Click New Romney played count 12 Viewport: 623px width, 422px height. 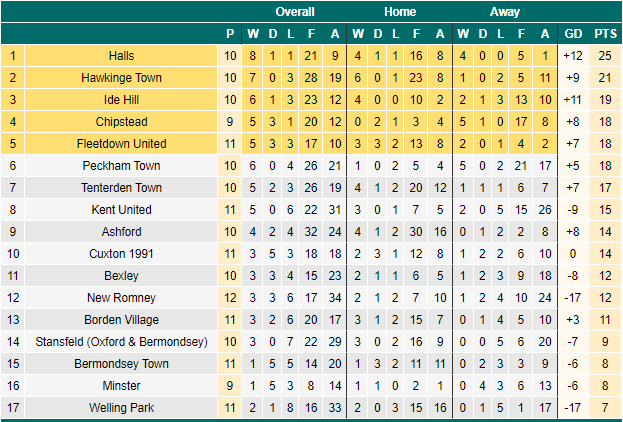tap(230, 298)
